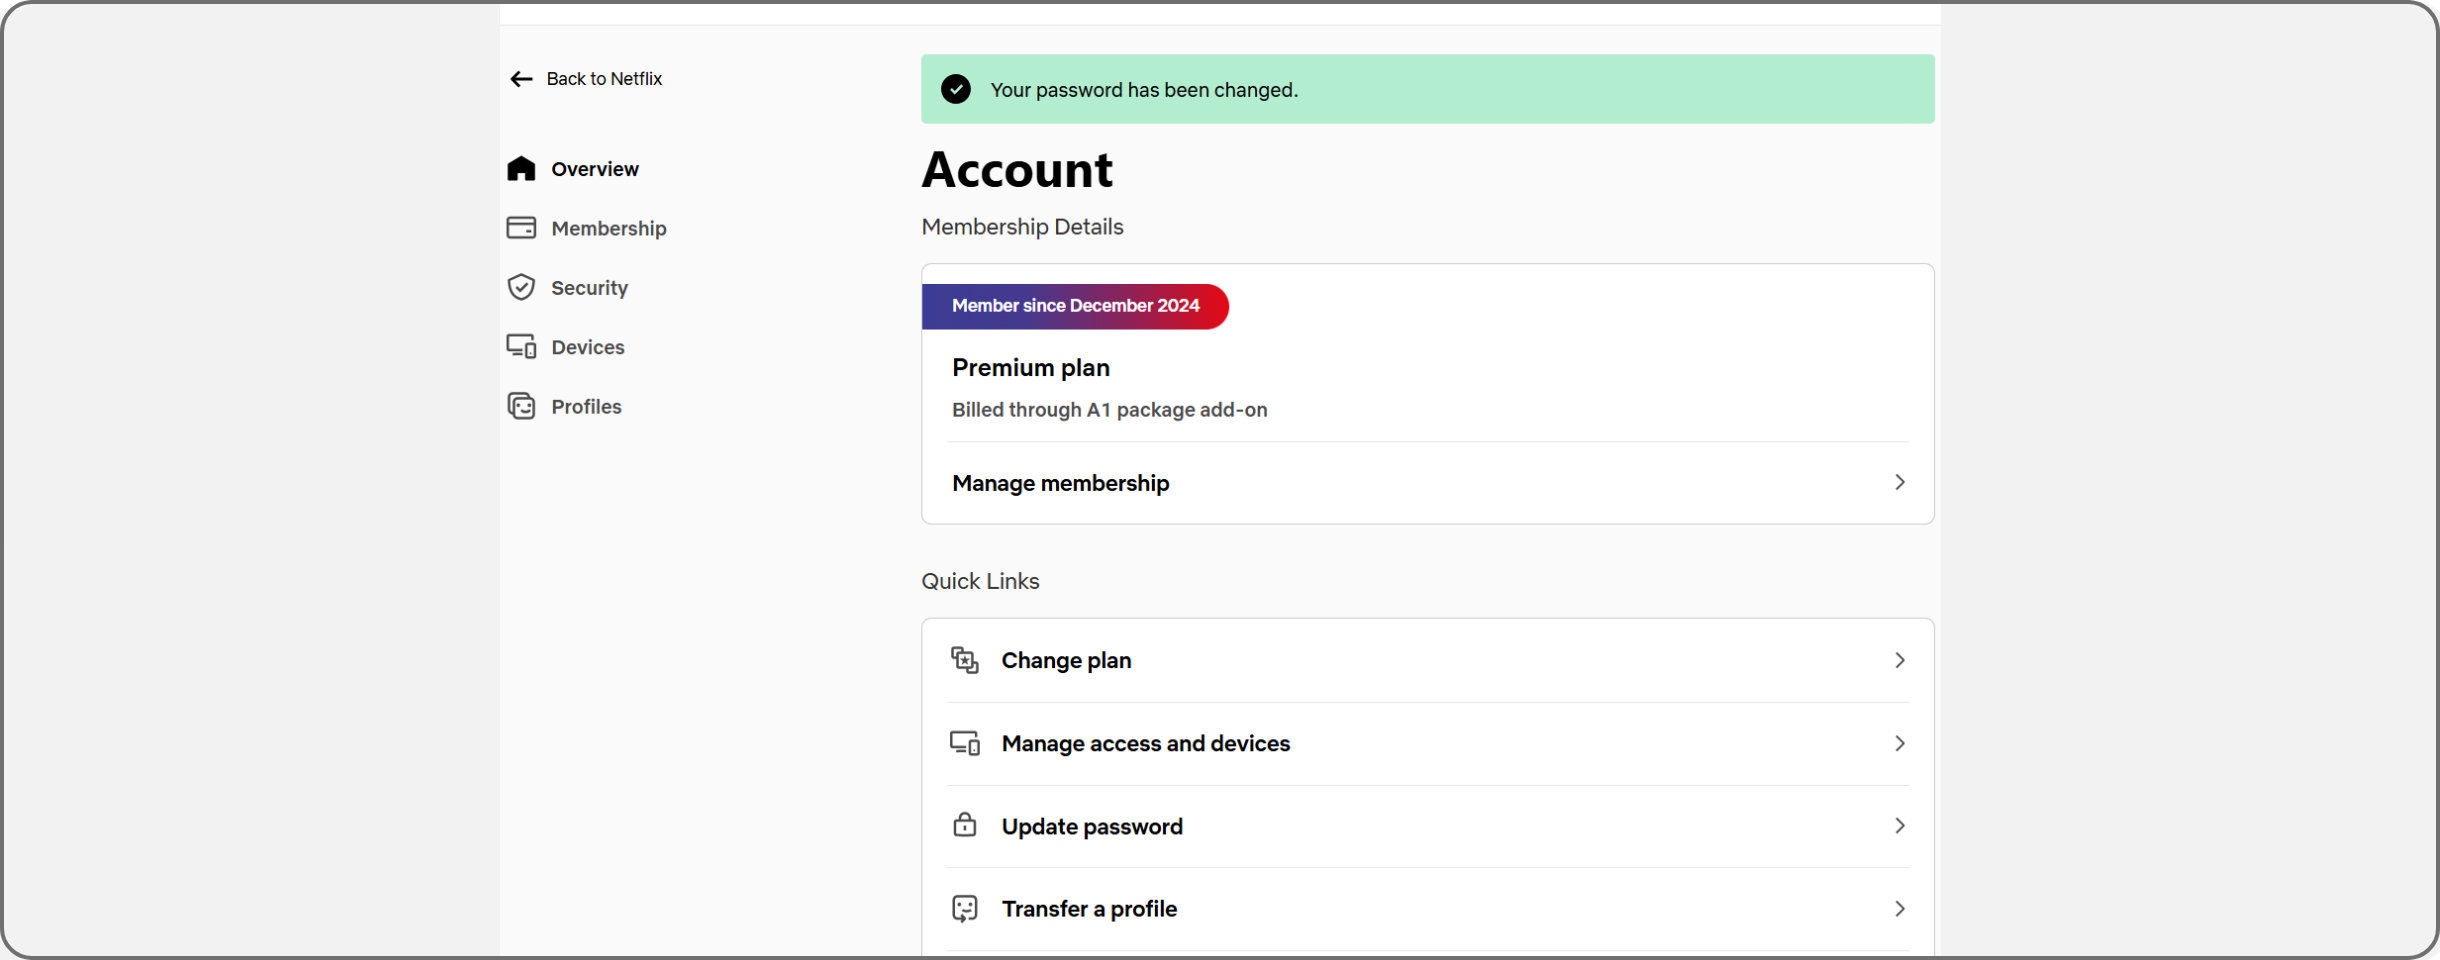This screenshot has width=2440, height=960.
Task: Expand Manage membership chevron
Action: [x=1899, y=482]
